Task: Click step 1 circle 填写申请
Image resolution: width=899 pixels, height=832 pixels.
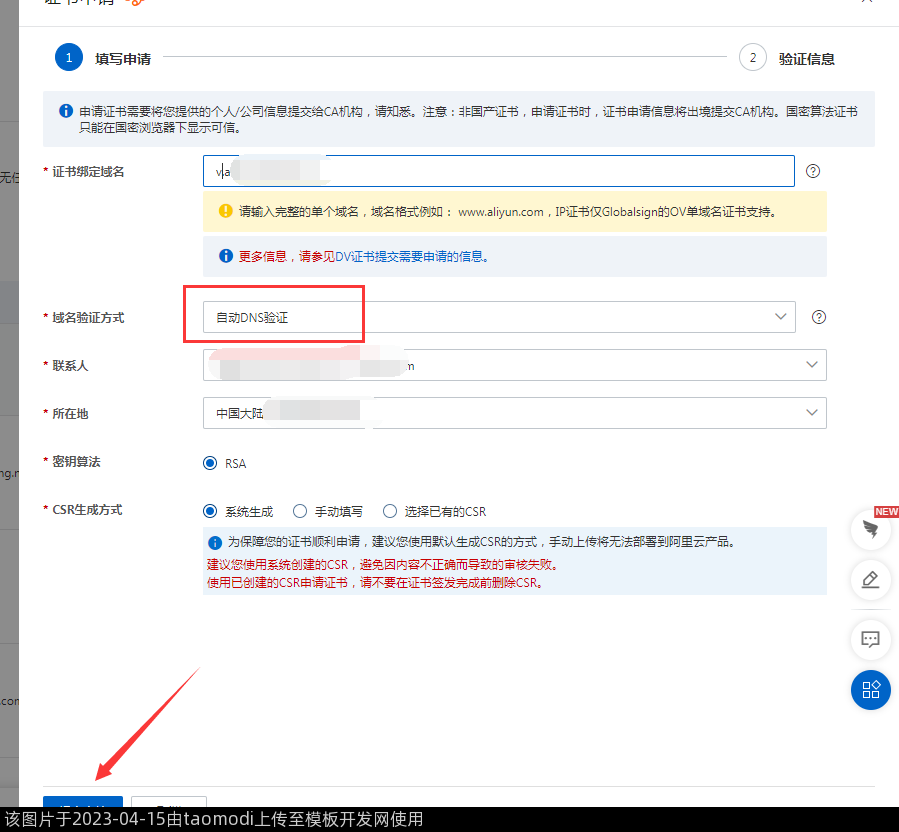Action: click(x=68, y=58)
